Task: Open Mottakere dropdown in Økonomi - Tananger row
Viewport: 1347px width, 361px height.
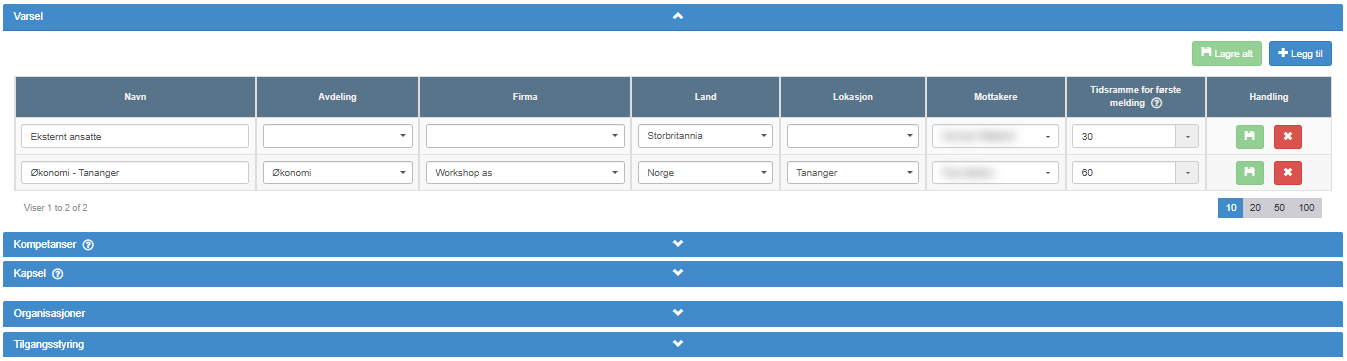Action: [x=996, y=173]
